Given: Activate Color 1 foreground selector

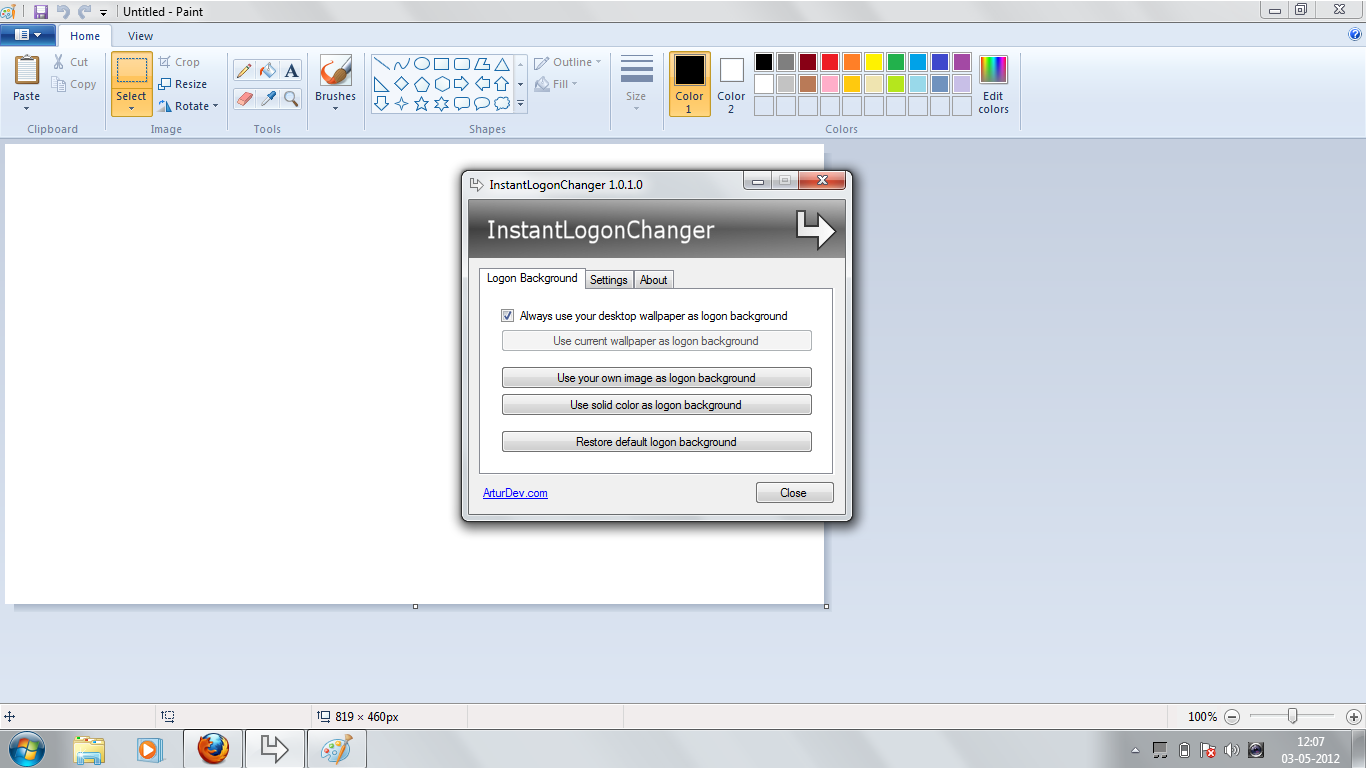Looking at the screenshot, I should pos(689,84).
